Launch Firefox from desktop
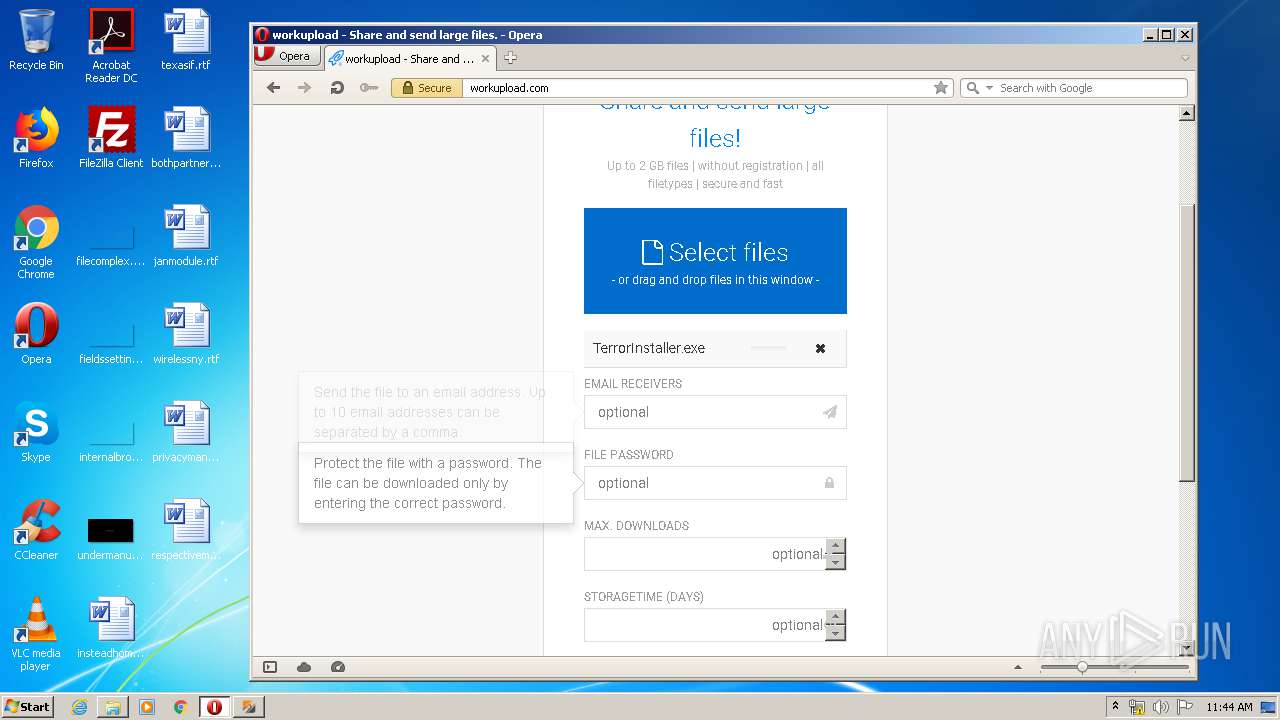This screenshot has height=720, width=1280. click(36, 138)
